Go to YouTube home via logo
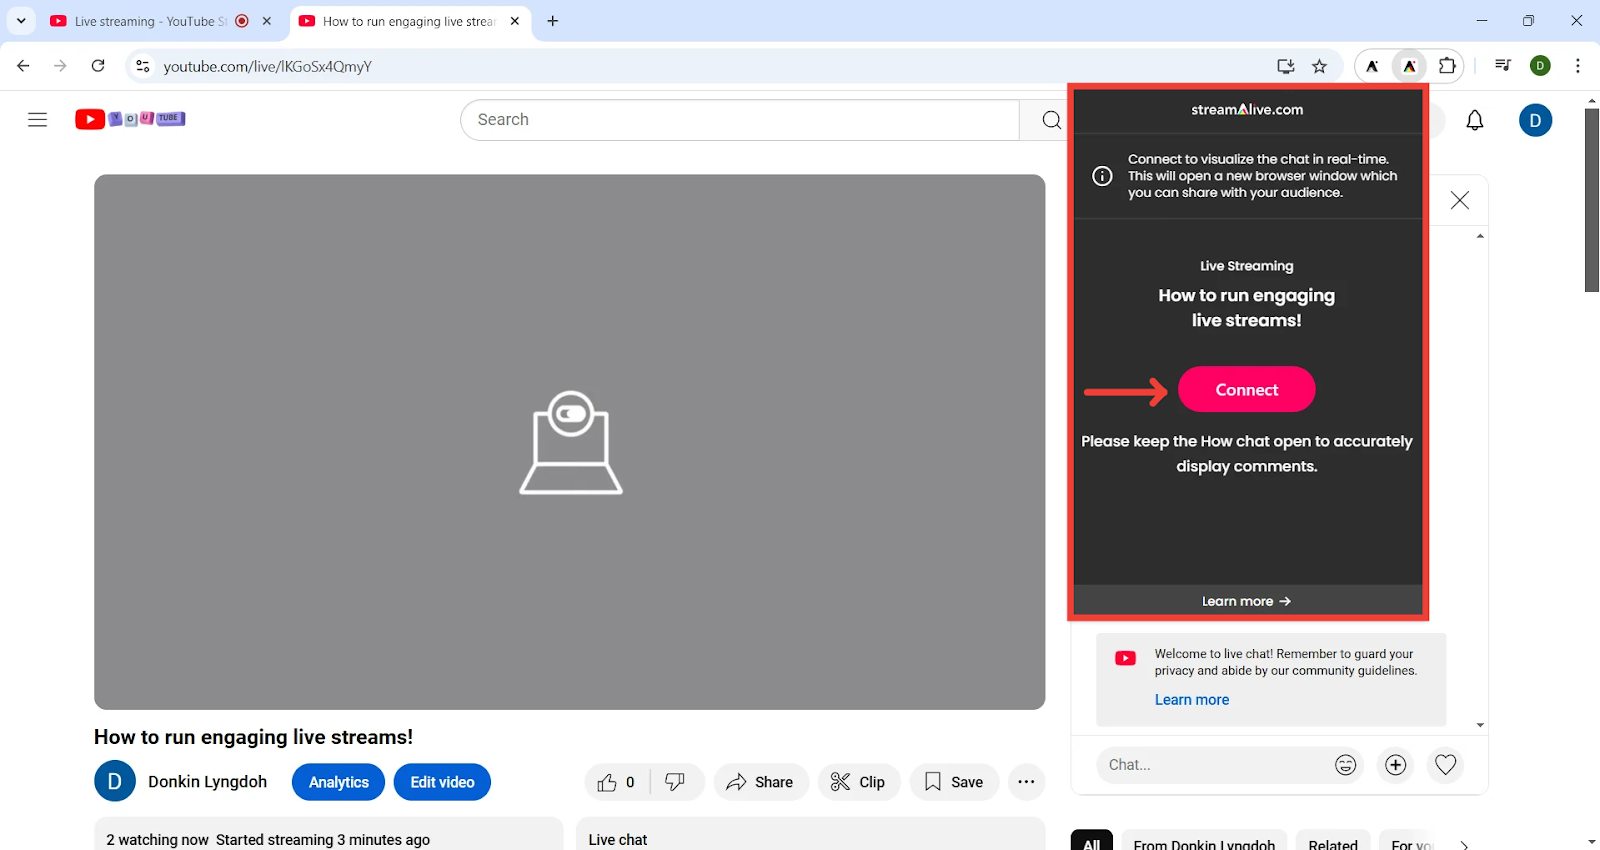This screenshot has height=850, width=1600. coord(130,119)
